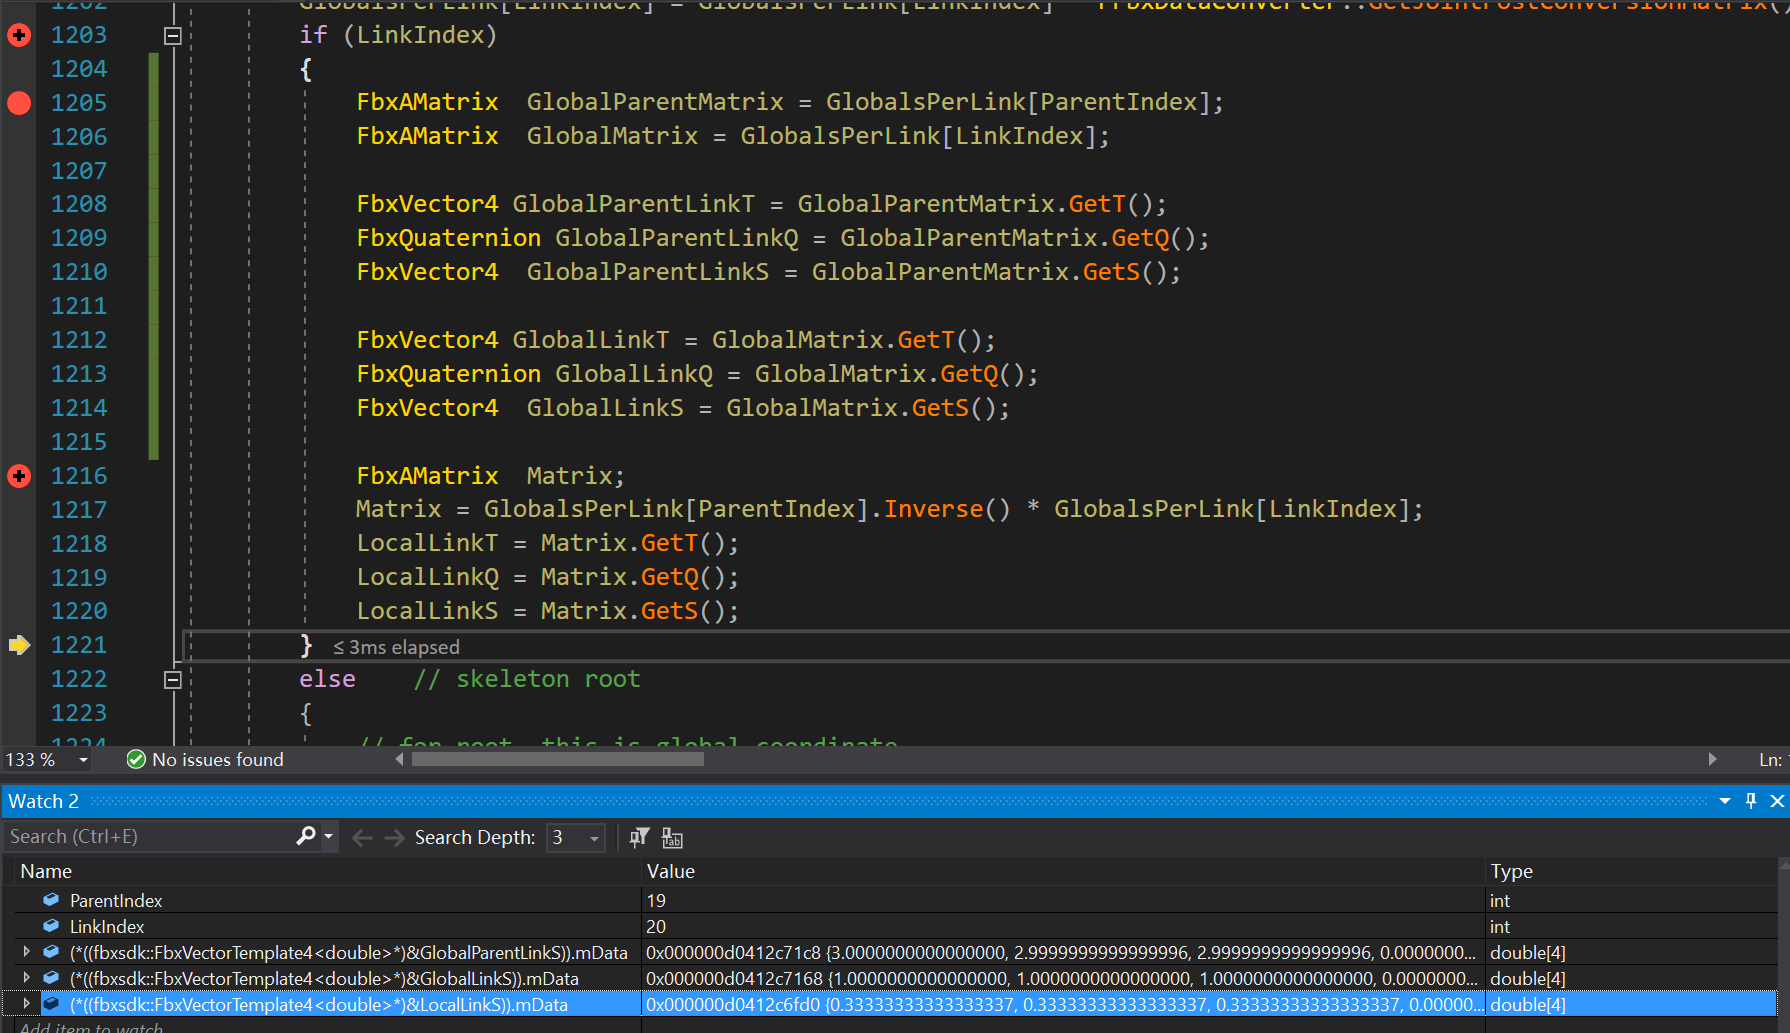Click GlobalParentMatrix declaration on line 1205
1790x1033 pixels.
tap(655, 102)
